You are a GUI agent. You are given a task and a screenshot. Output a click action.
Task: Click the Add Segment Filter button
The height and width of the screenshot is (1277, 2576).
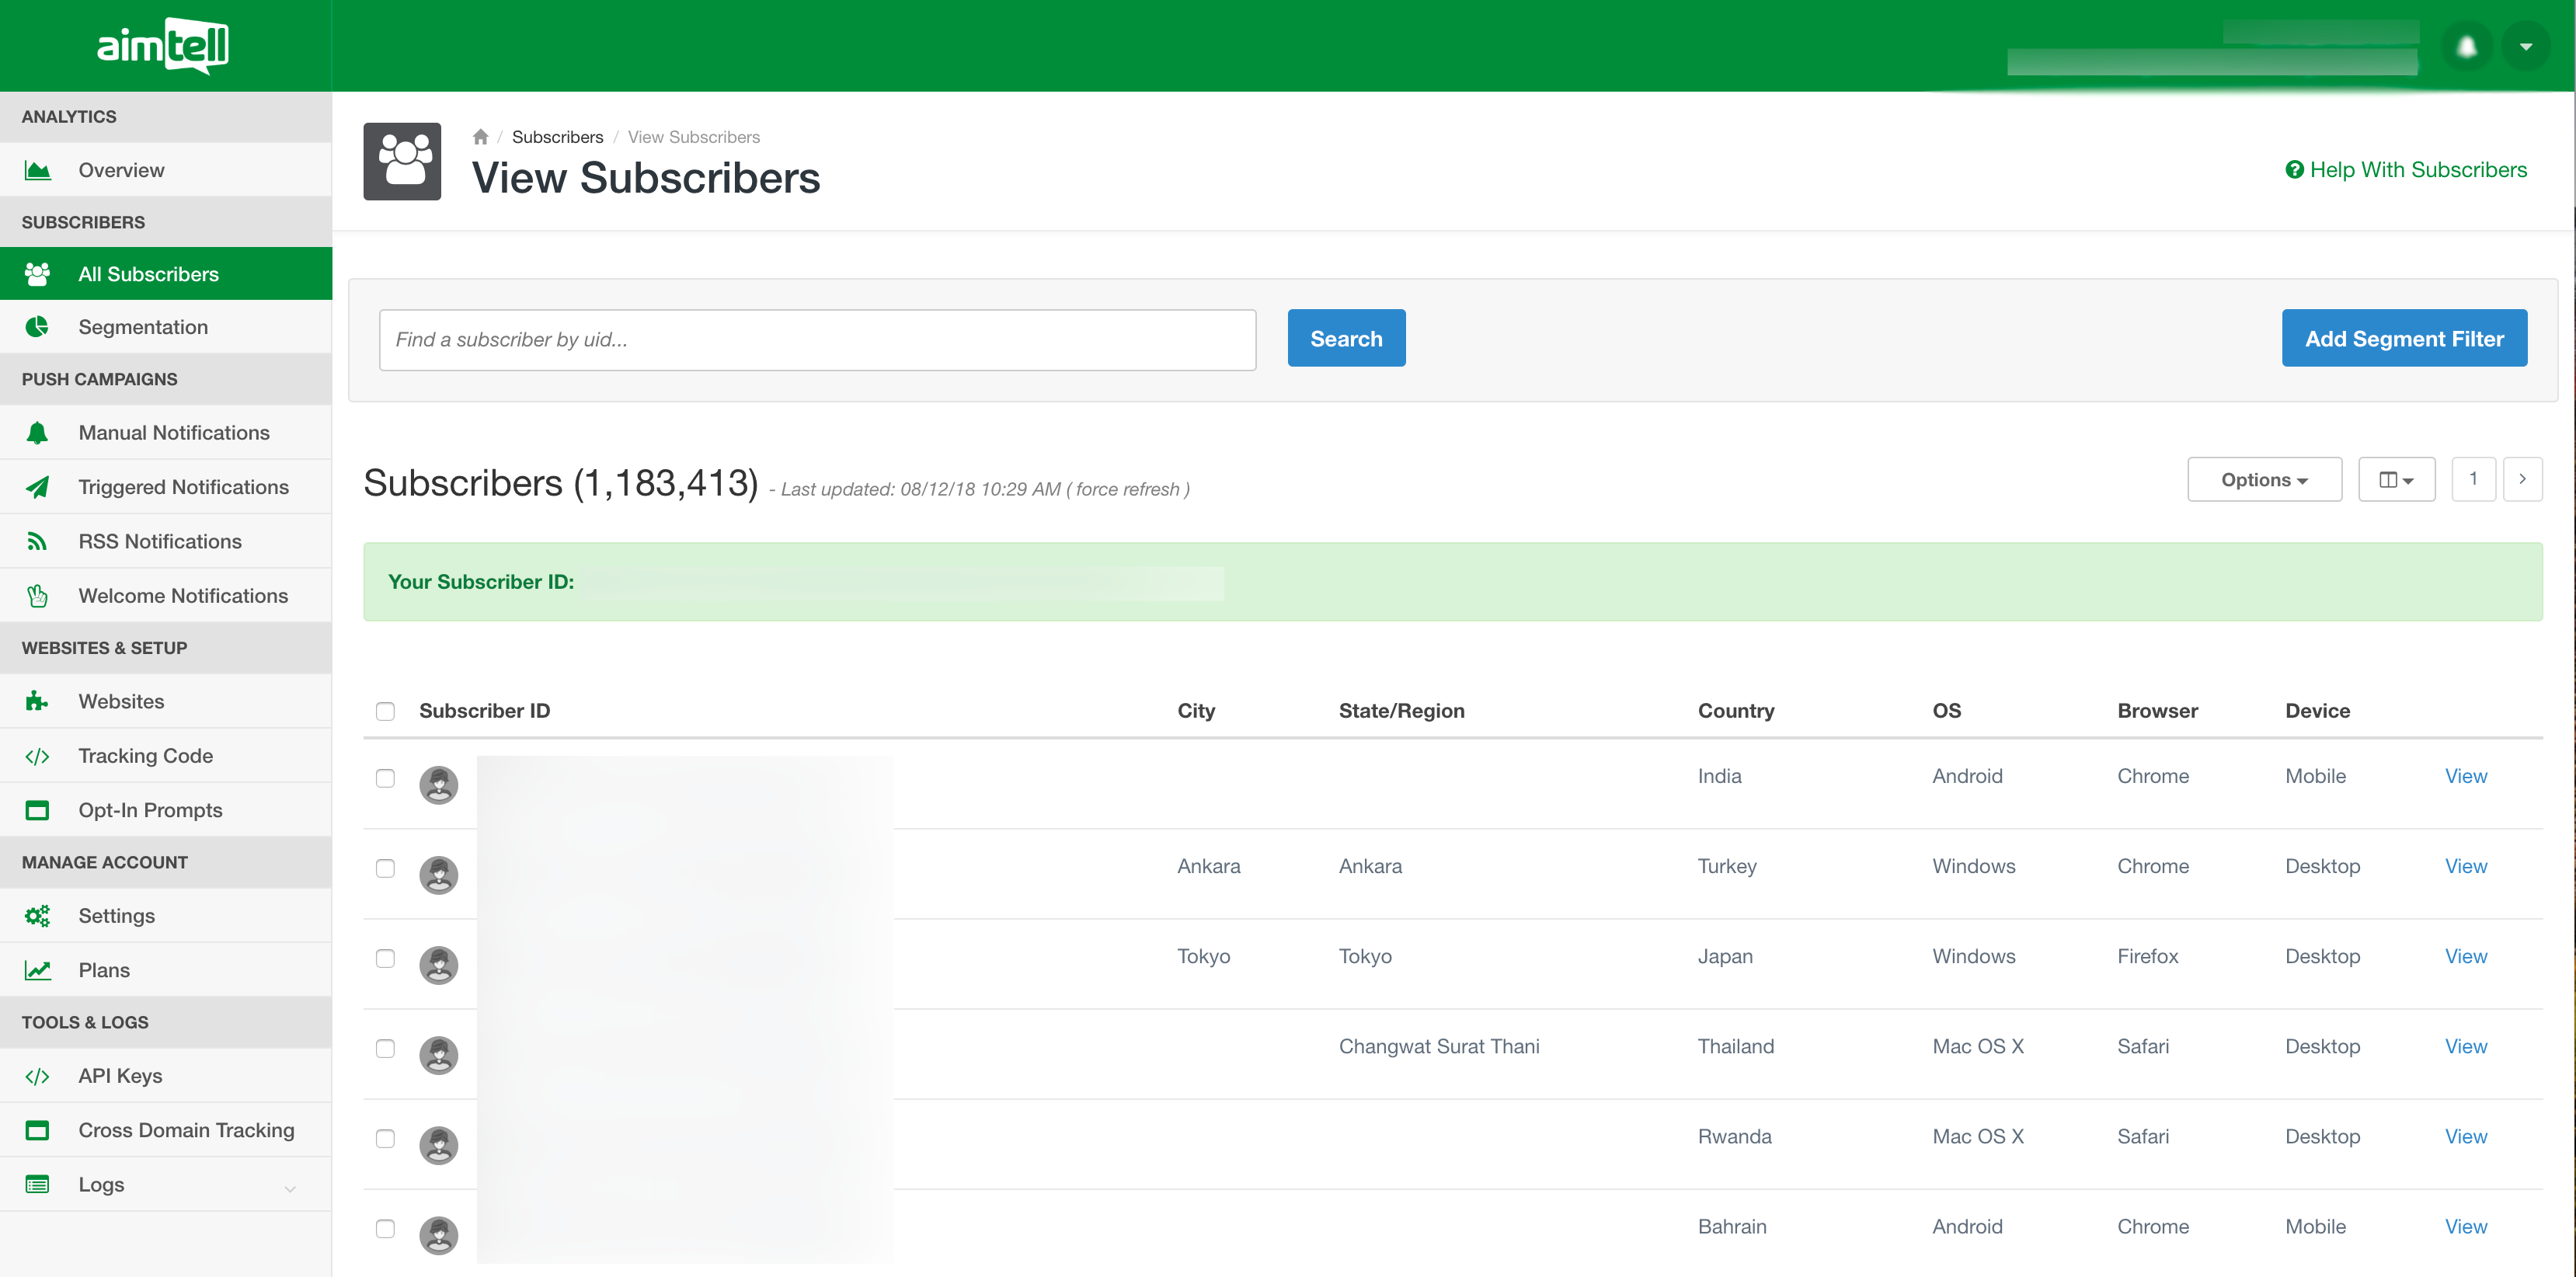pos(2403,339)
